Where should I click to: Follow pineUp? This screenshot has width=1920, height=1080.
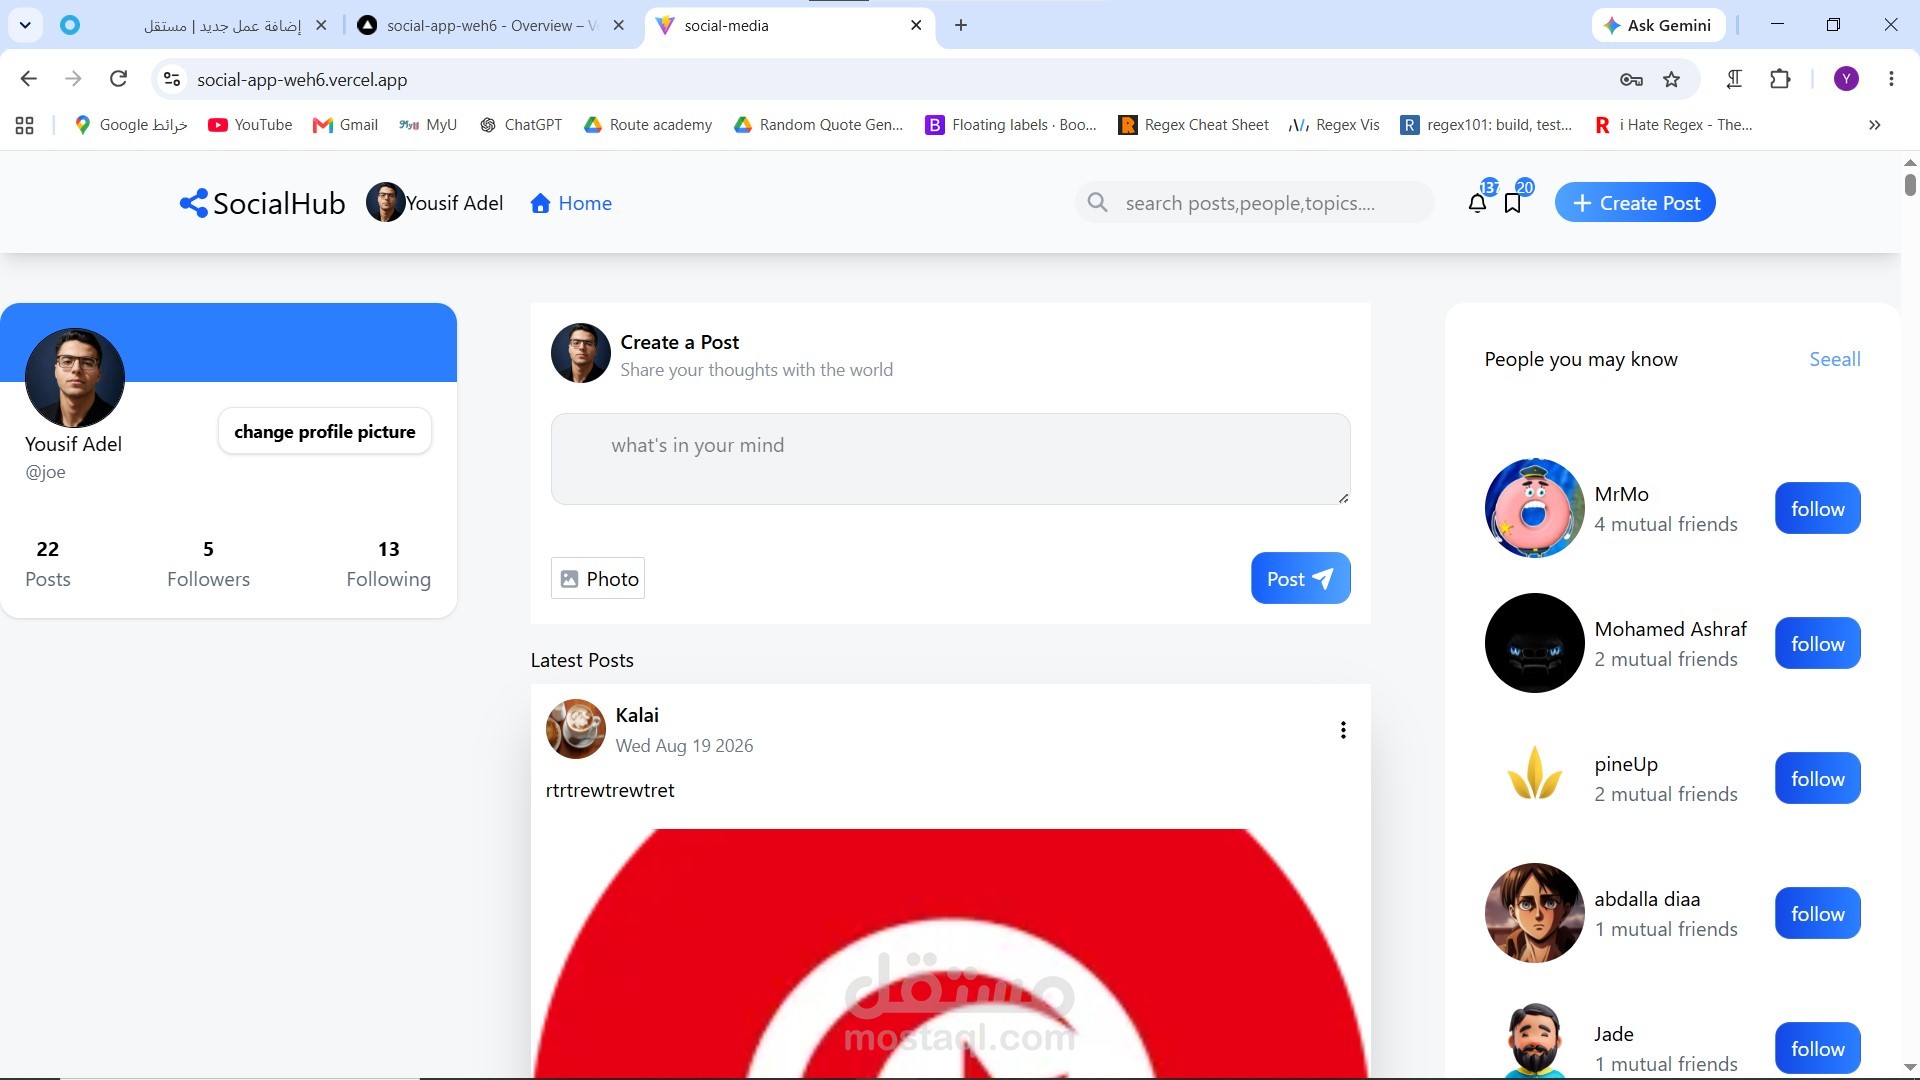tap(1817, 778)
